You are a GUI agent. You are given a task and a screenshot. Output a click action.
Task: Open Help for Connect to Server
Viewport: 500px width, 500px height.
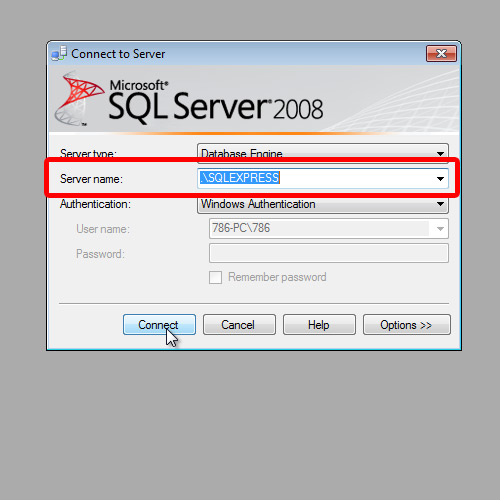pyautogui.click(x=319, y=324)
